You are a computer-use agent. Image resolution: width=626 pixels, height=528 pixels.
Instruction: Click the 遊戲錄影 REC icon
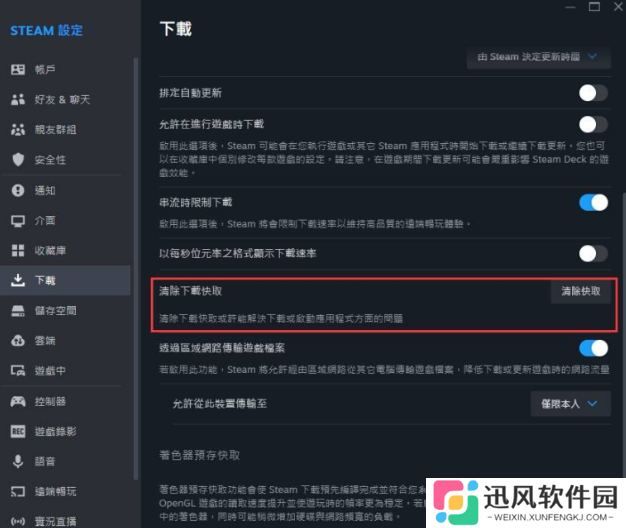[x=18, y=431]
